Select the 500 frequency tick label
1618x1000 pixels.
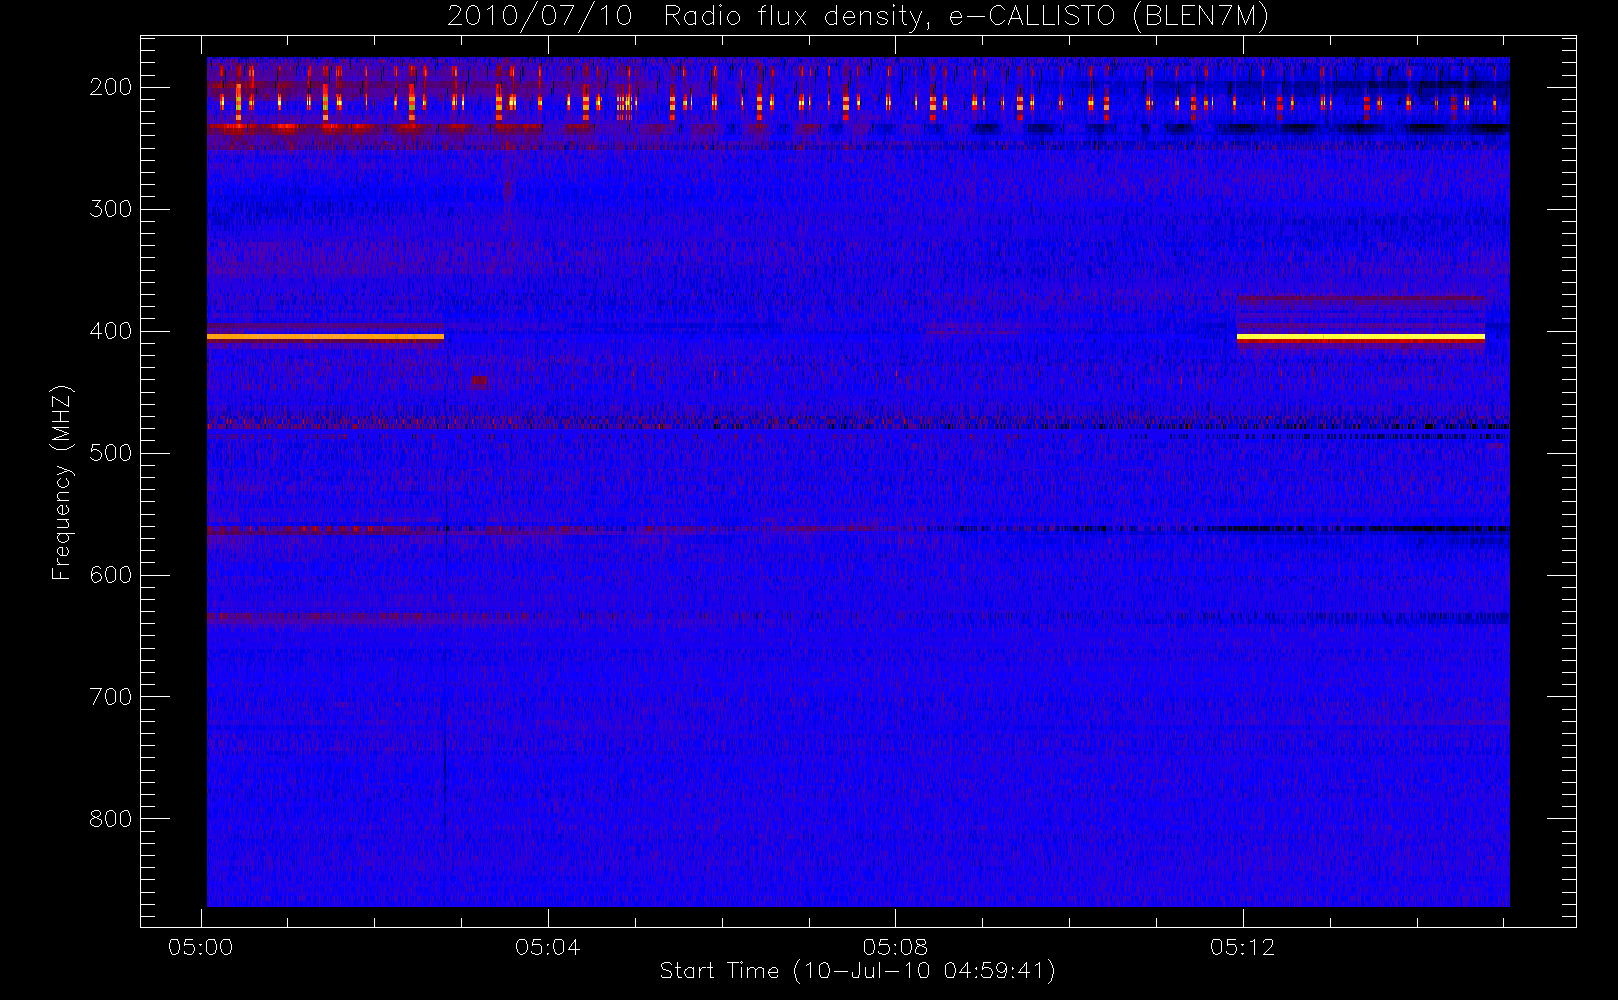(x=110, y=453)
